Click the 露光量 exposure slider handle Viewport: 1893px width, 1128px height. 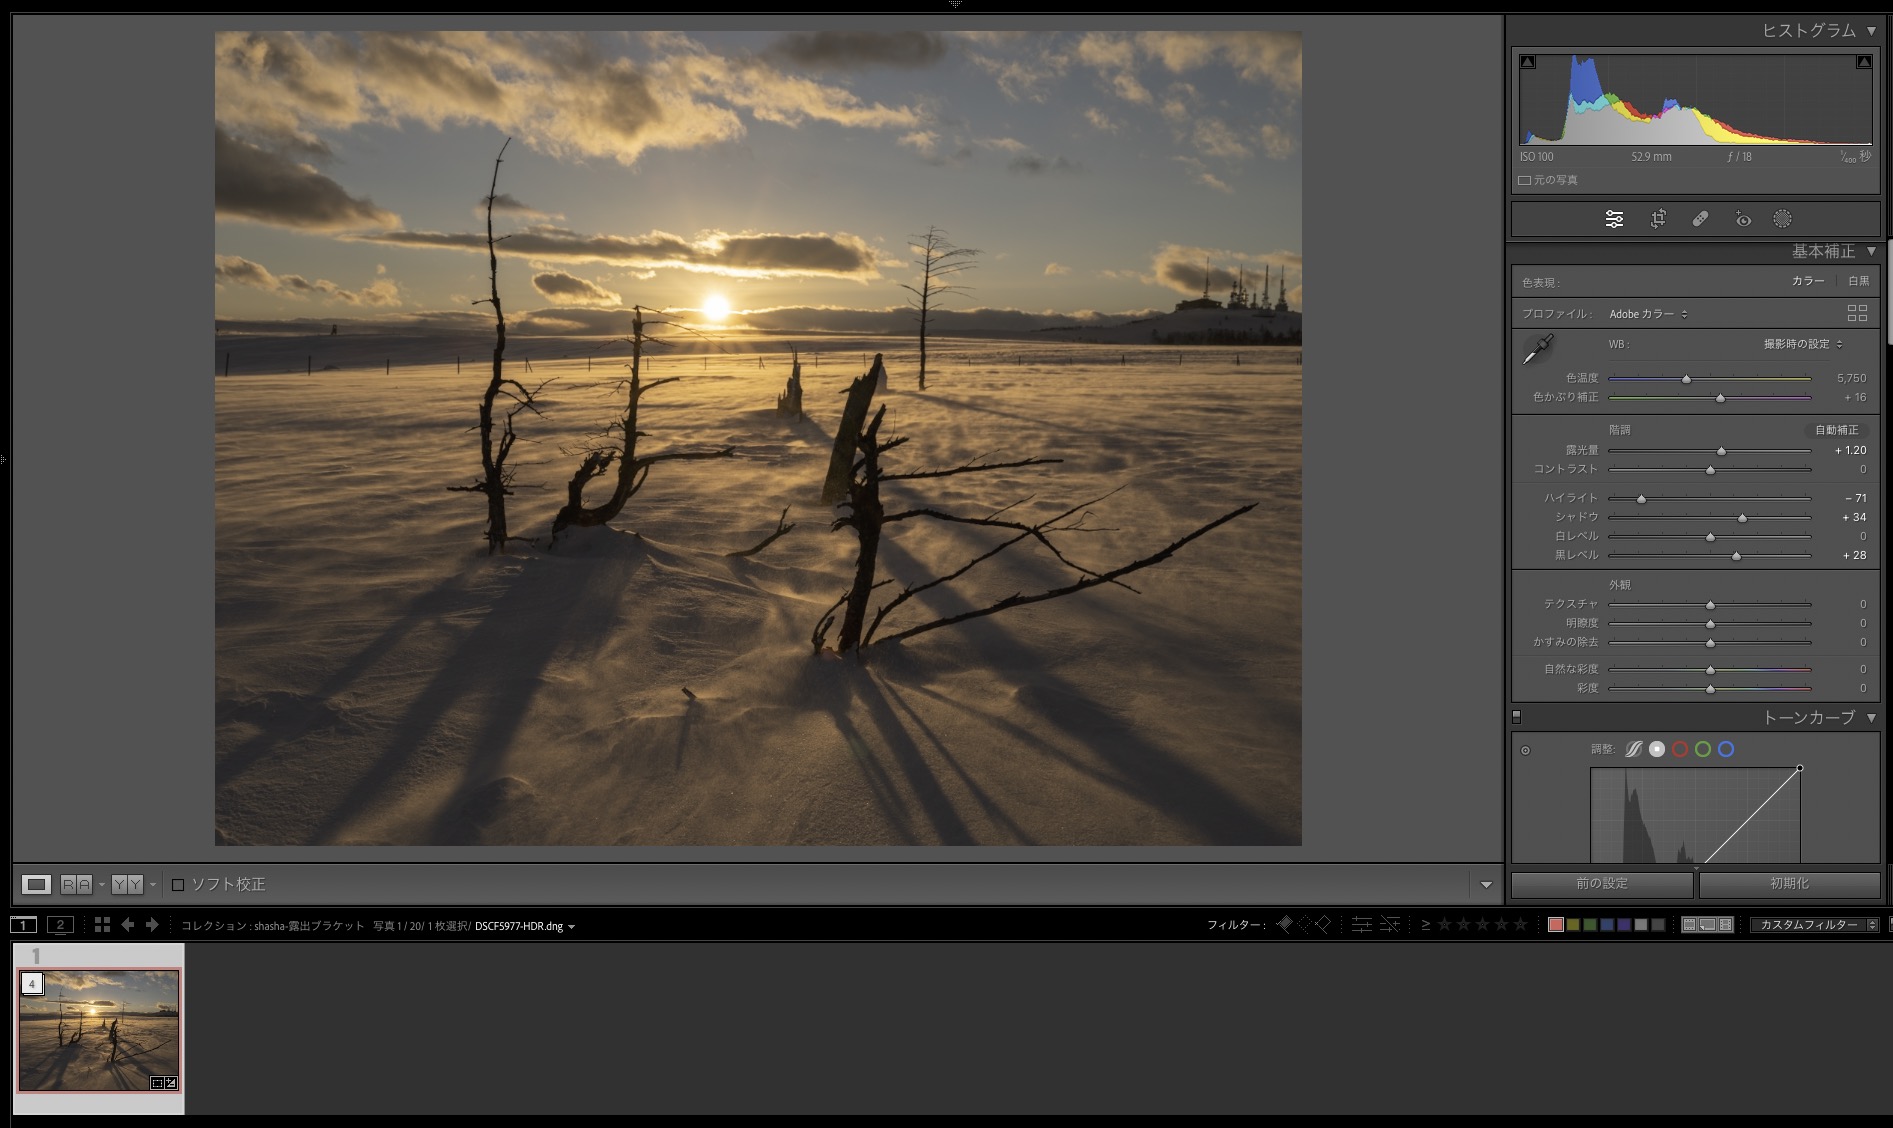click(1721, 451)
